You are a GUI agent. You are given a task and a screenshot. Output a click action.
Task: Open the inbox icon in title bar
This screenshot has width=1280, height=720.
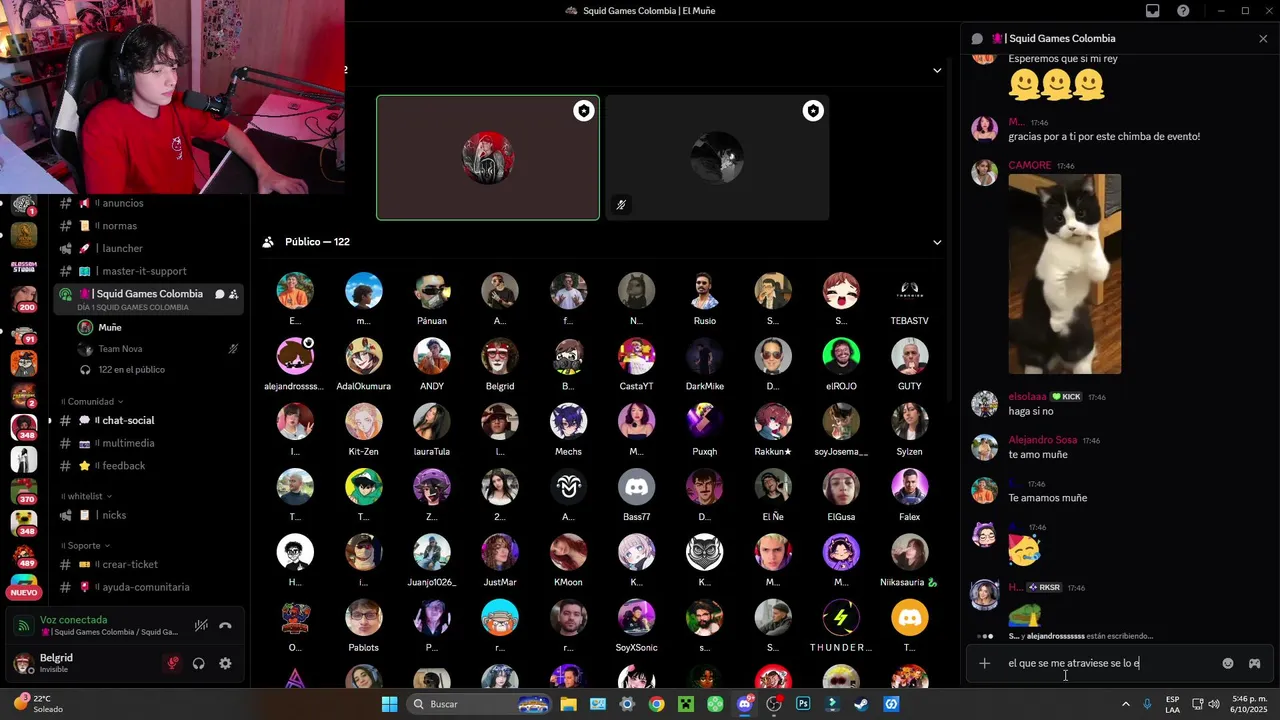pyautogui.click(x=1152, y=11)
